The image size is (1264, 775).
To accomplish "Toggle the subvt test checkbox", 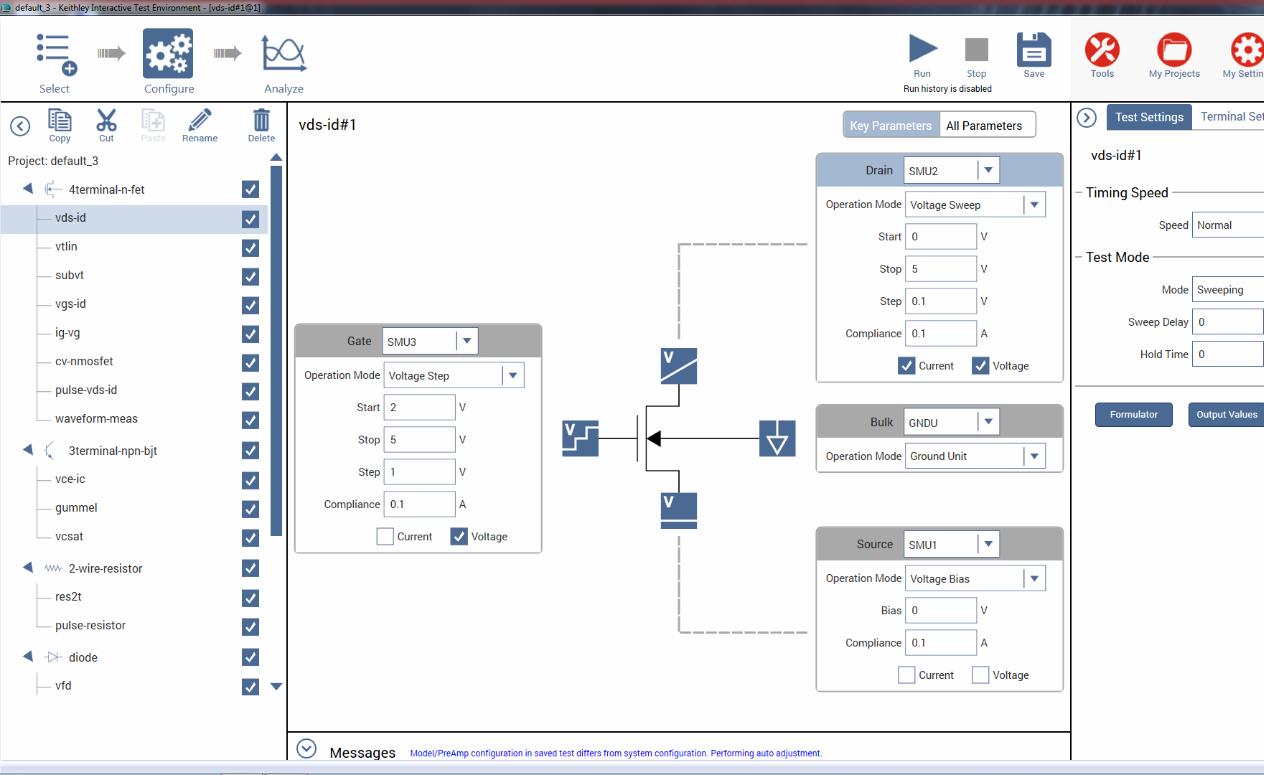I will pos(250,276).
